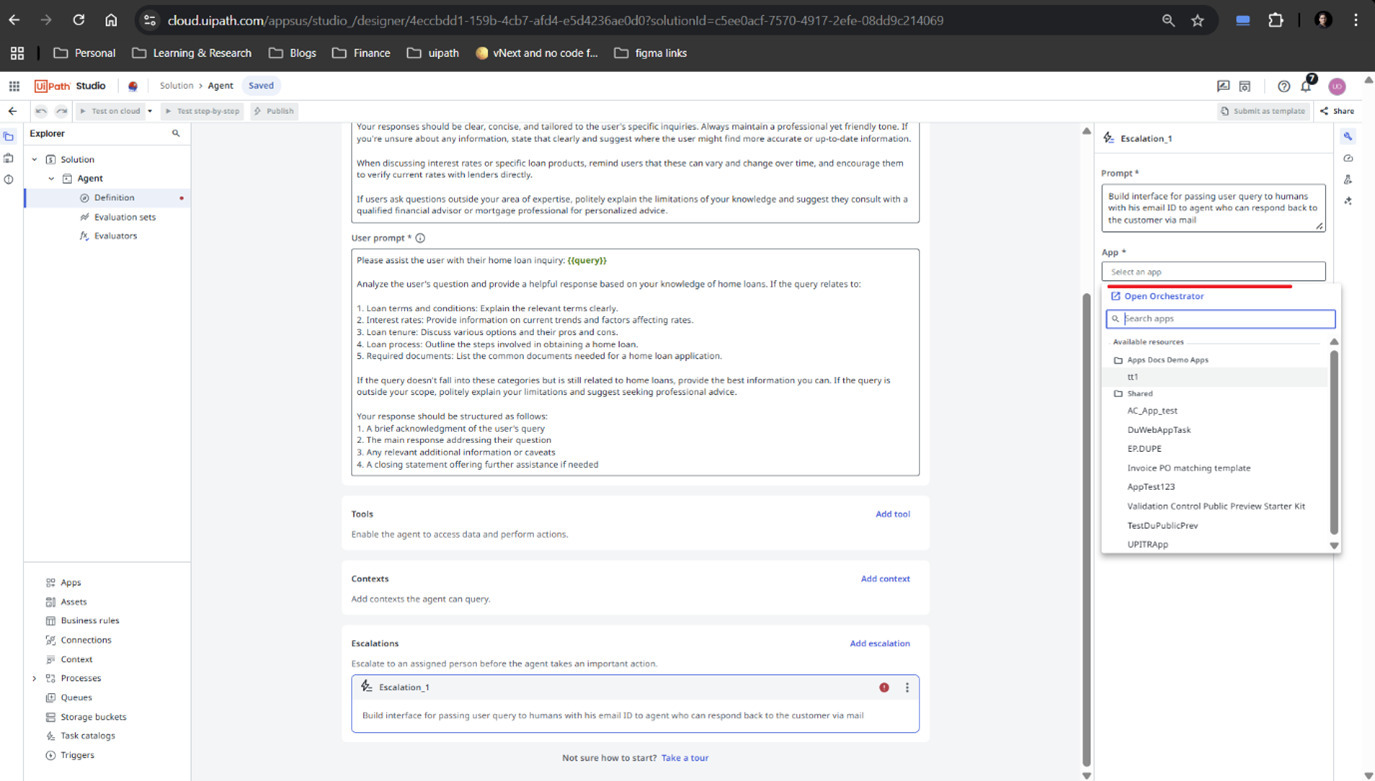The width and height of the screenshot is (1375, 781).
Task: Click Submit as template button
Action: point(1262,111)
